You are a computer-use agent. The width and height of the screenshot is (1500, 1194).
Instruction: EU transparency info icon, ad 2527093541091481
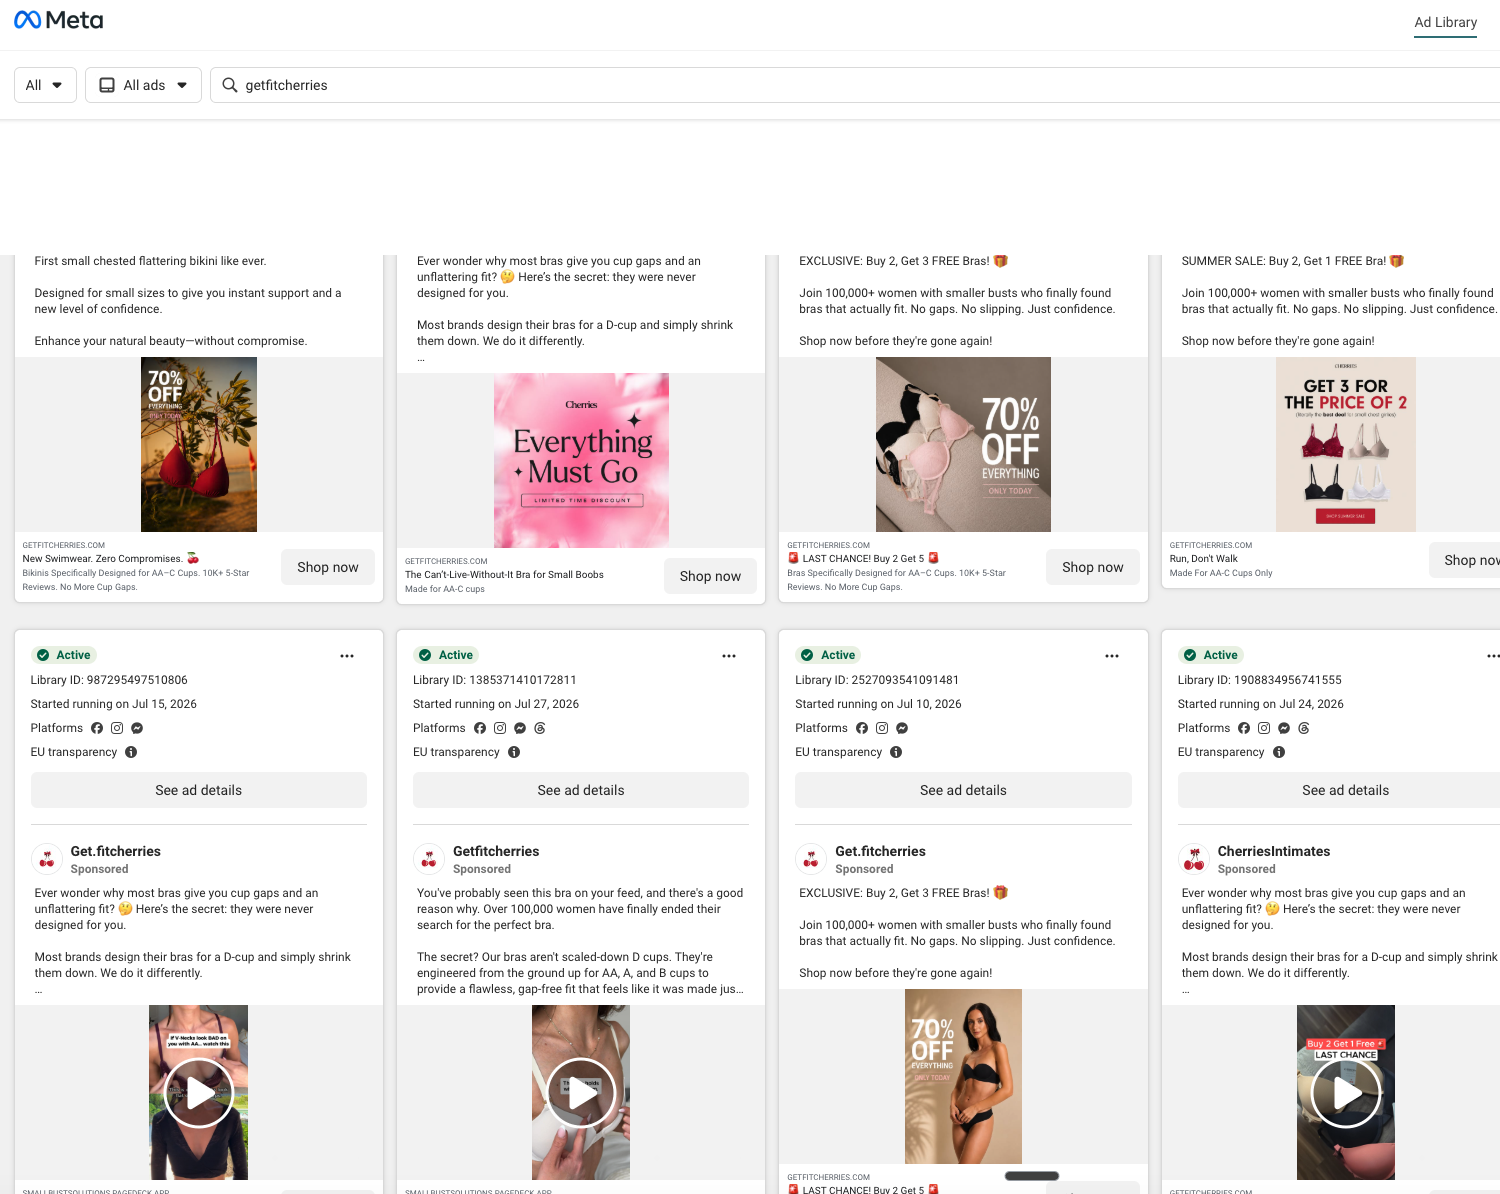896,752
